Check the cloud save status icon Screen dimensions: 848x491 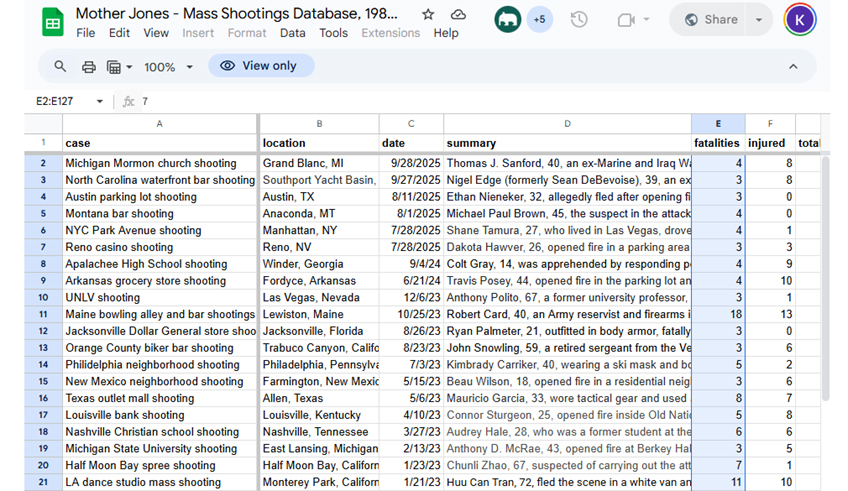coord(458,15)
